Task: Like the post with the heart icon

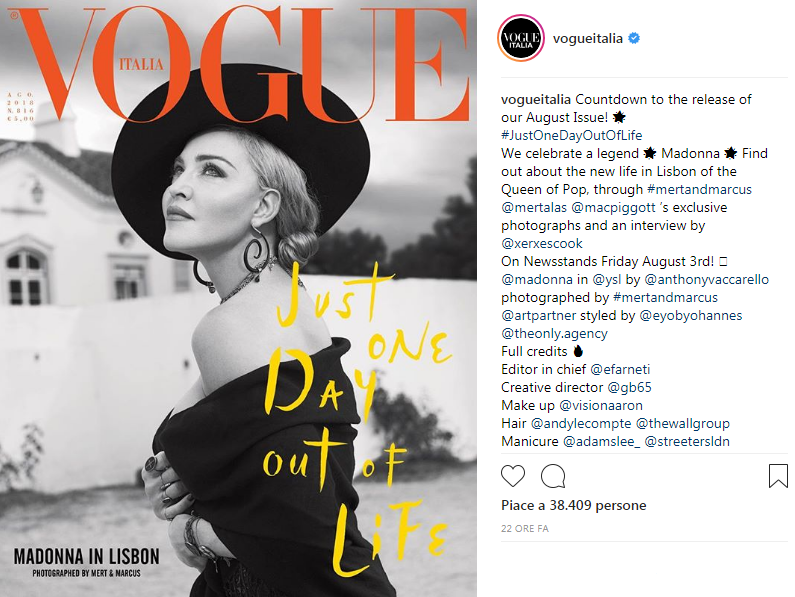Action: pos(513,476)
